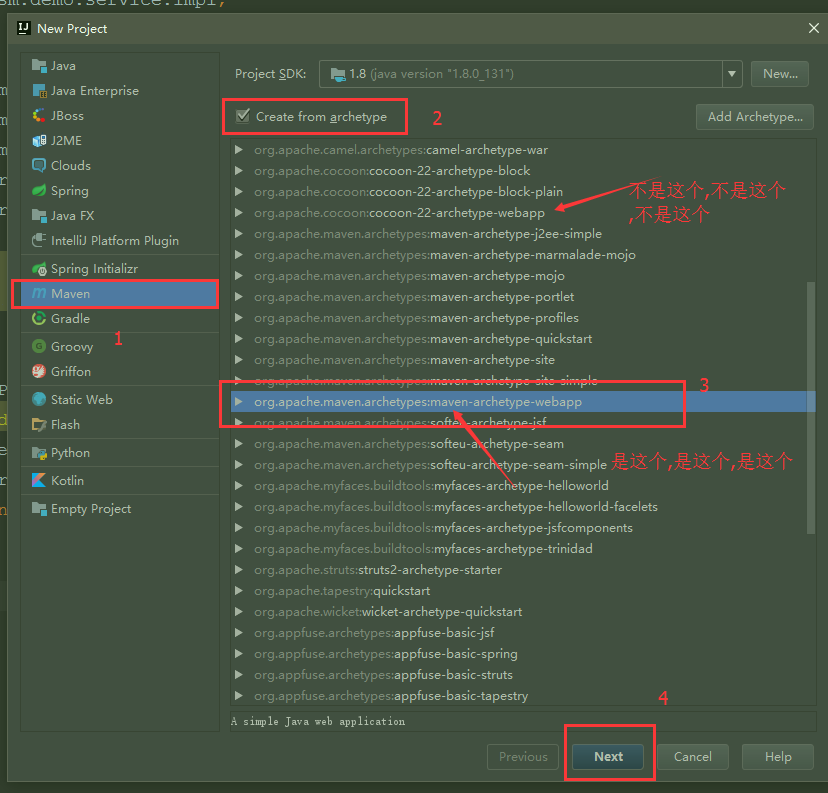
Task: Click the Next button
Action: [608, 757]
